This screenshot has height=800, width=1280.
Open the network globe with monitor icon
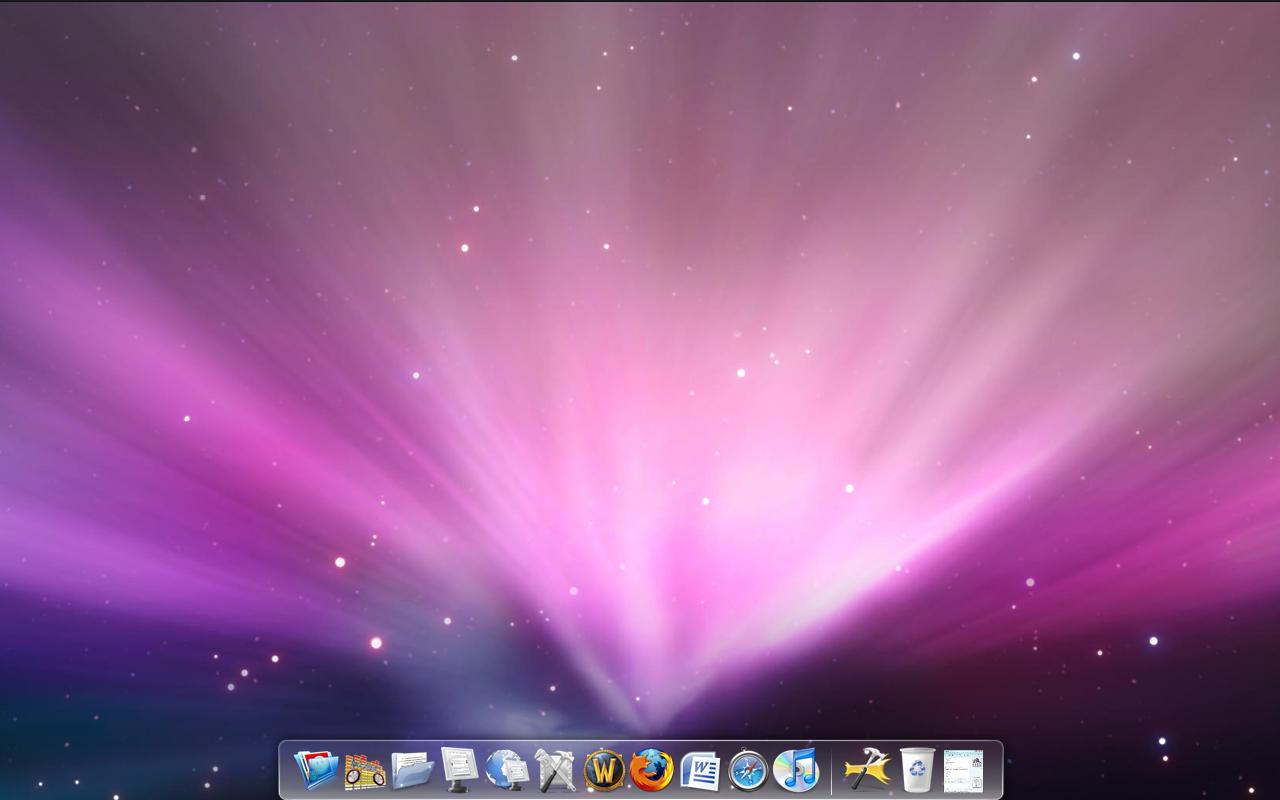click(508, 770)
